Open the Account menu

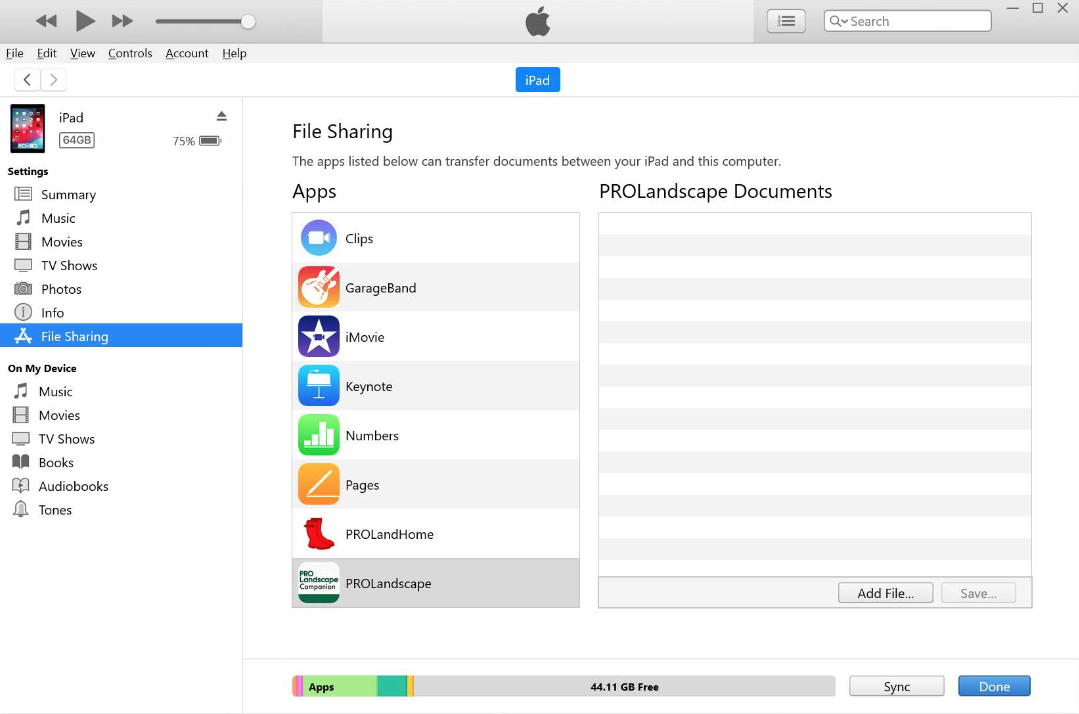(186, 53)
